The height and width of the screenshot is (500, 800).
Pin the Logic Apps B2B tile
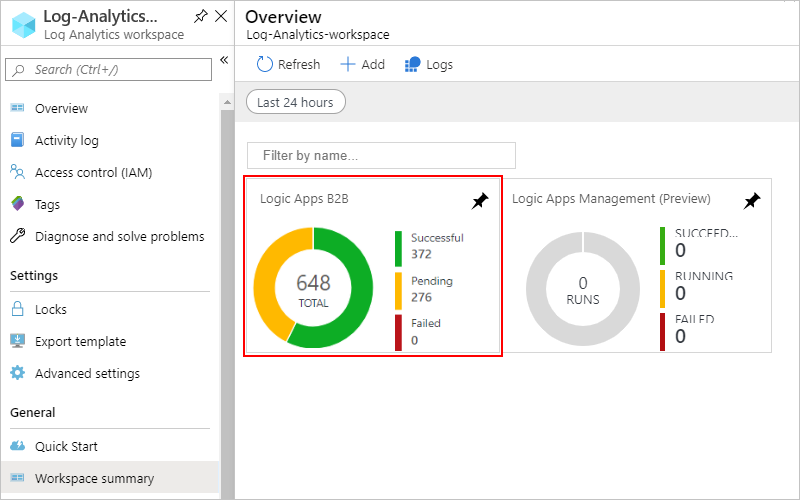(480, 201)
